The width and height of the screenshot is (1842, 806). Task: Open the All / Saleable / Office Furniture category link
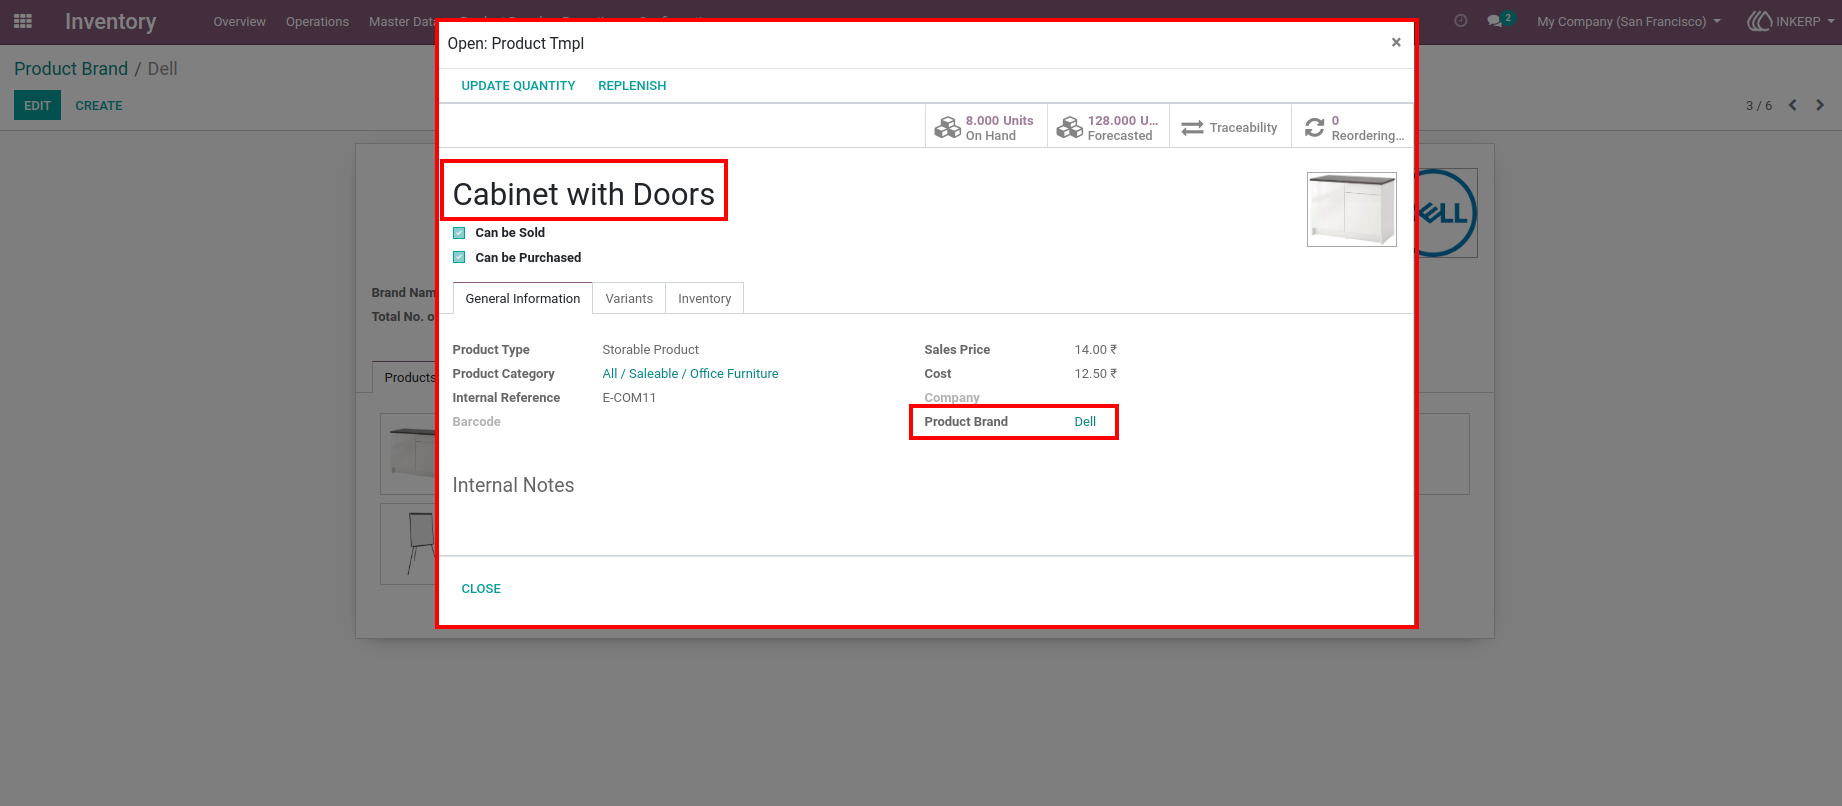tap(690, 374)
